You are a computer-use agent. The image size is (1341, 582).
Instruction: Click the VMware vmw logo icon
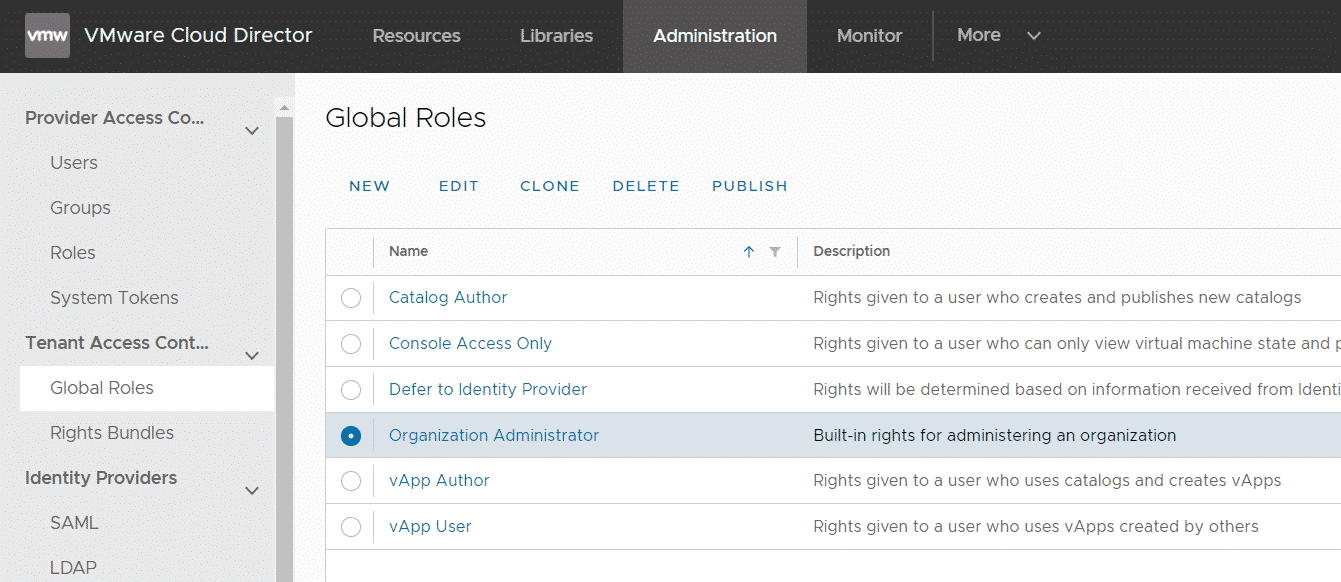(47, 36)
